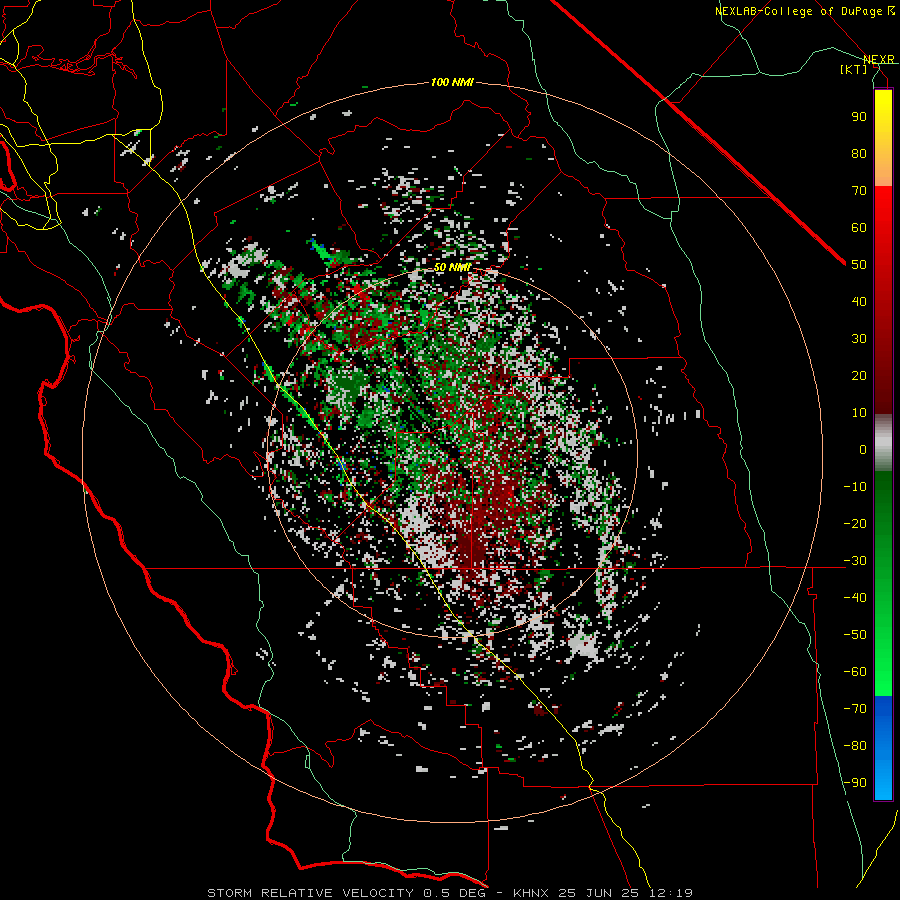This screenshot has width=900, height=900.
Task: Click the NEXLAB-College of DuPage title text
Action: click(x=805, y=11)
